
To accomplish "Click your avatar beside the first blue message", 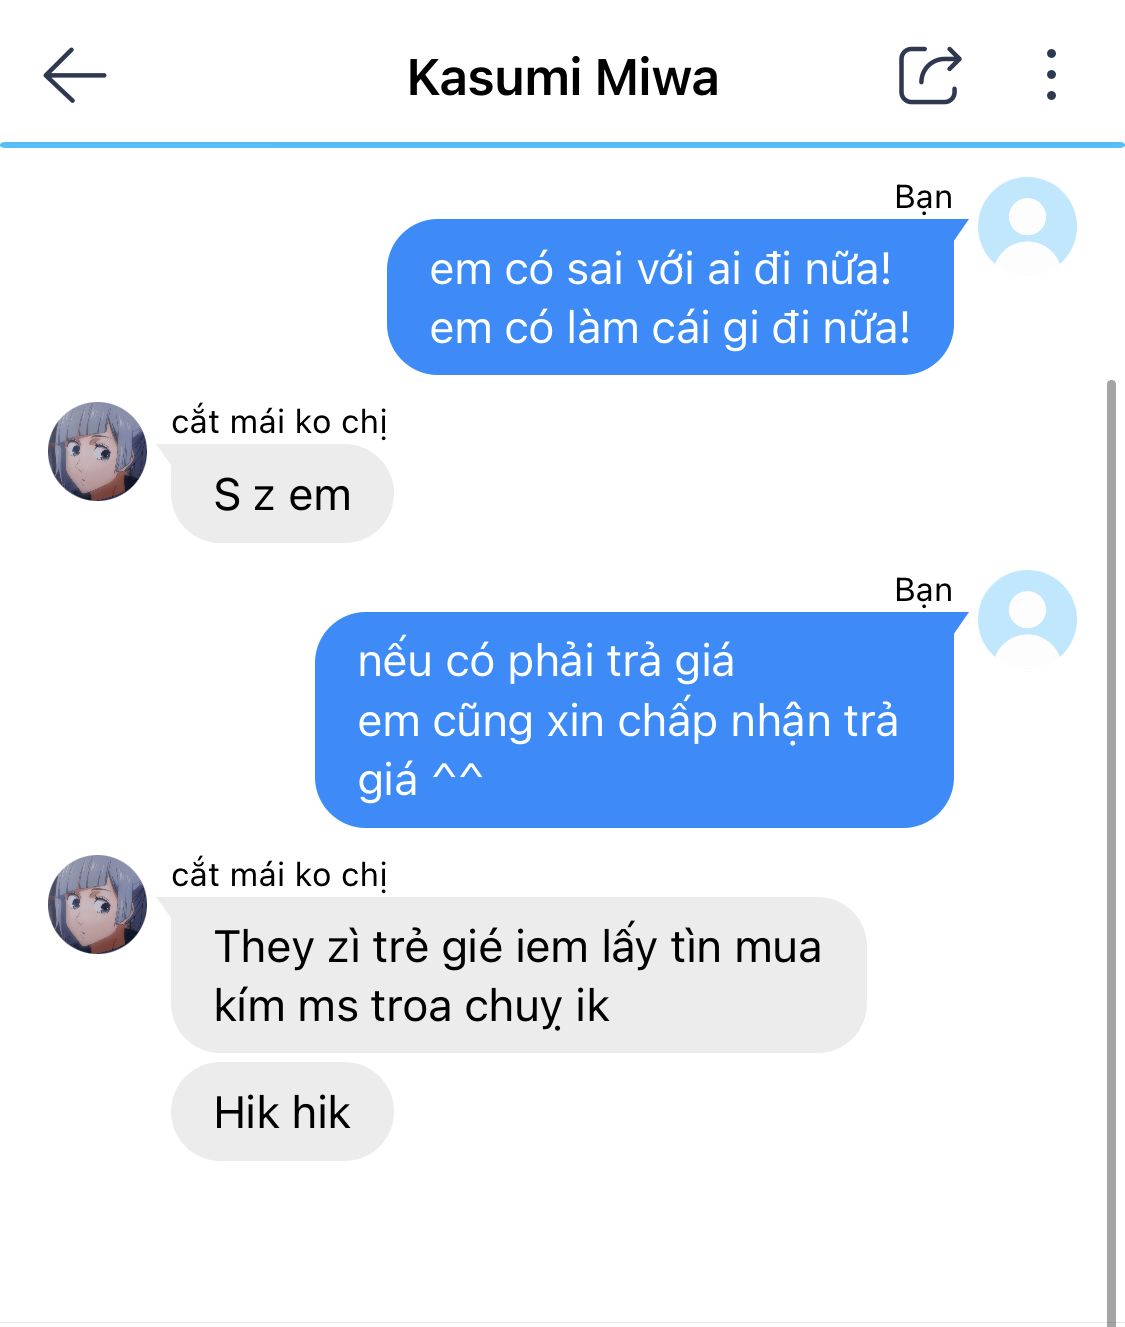I will [1027, 226].
